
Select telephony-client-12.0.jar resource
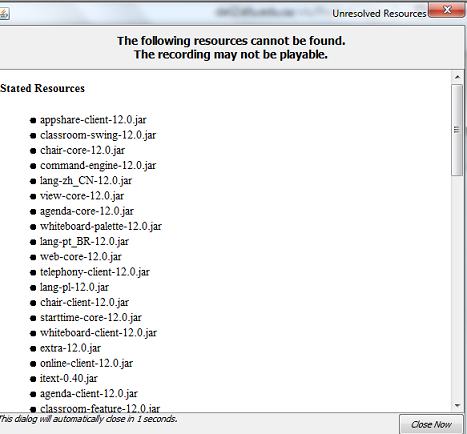coord(95,272)
